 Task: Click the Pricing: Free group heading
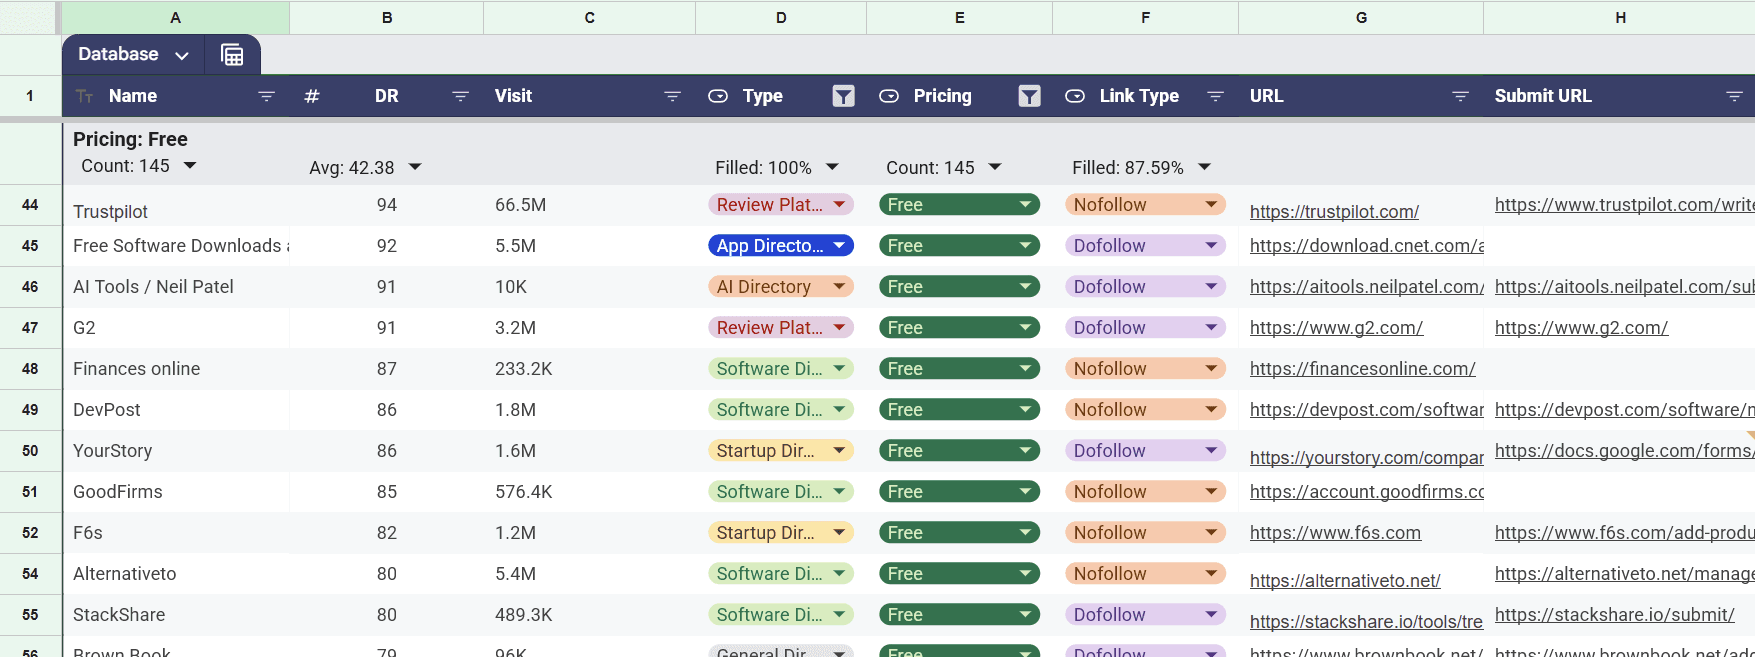(x=130, y=139)
